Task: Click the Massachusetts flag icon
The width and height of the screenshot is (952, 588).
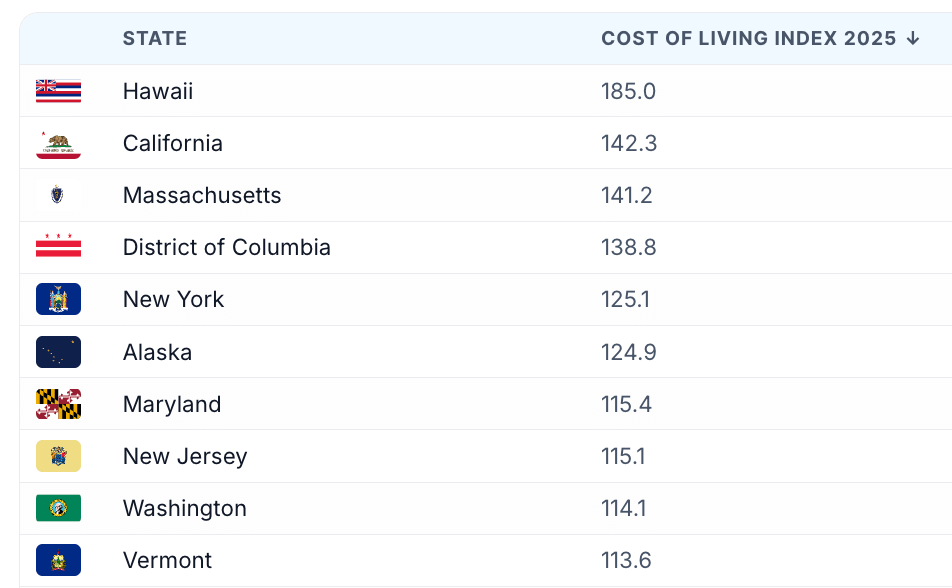Action: pyautogui.click(x=58, y=195)
